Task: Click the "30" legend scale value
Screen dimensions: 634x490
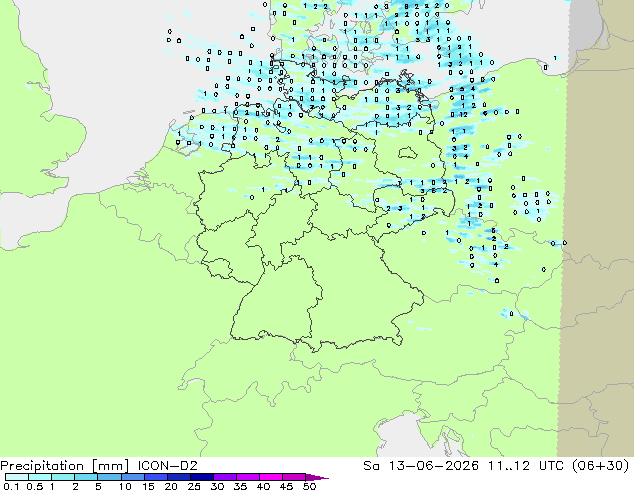Action: coord(217,486)
